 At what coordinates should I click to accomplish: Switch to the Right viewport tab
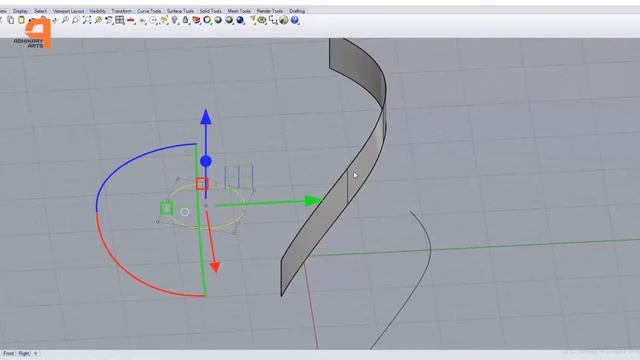[24, 353]
